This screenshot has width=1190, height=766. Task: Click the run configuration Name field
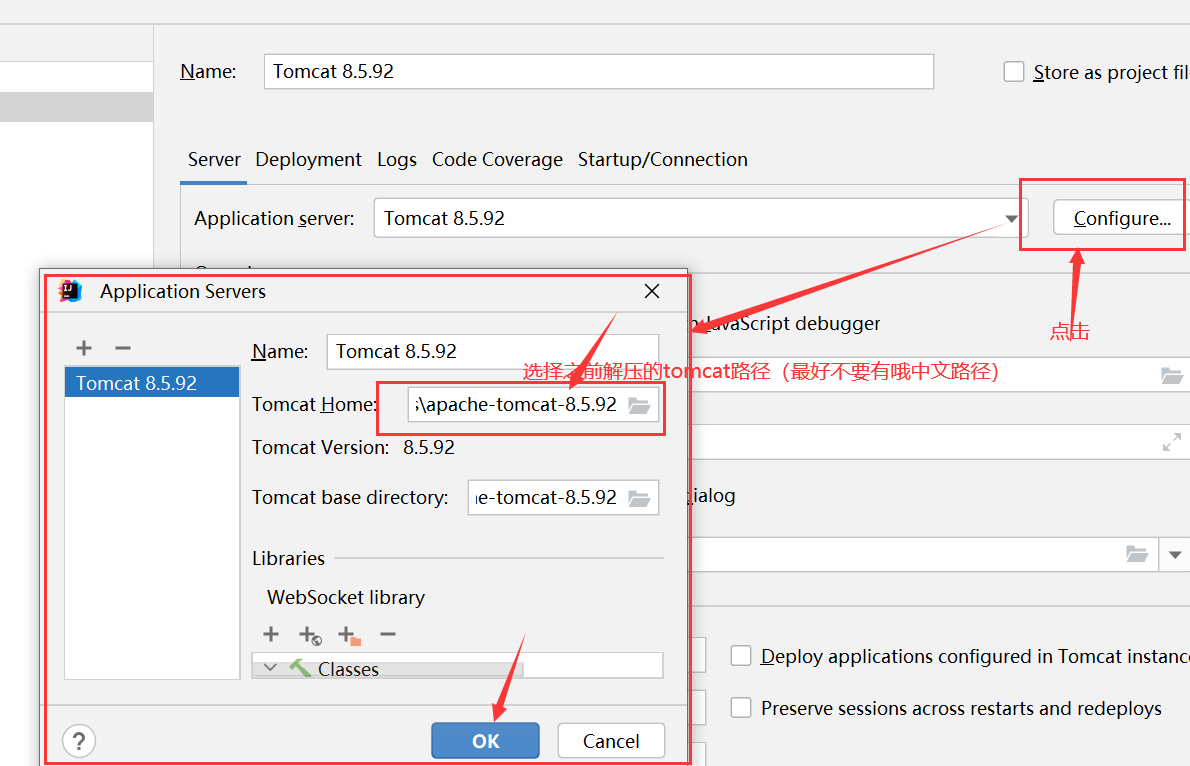coord(599,71)
